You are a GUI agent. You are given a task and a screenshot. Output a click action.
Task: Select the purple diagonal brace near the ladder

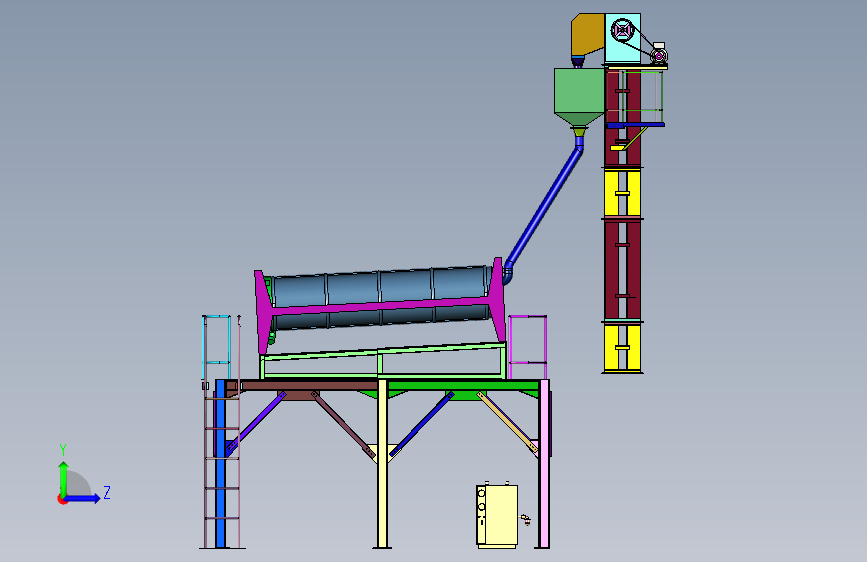(255, 423)
